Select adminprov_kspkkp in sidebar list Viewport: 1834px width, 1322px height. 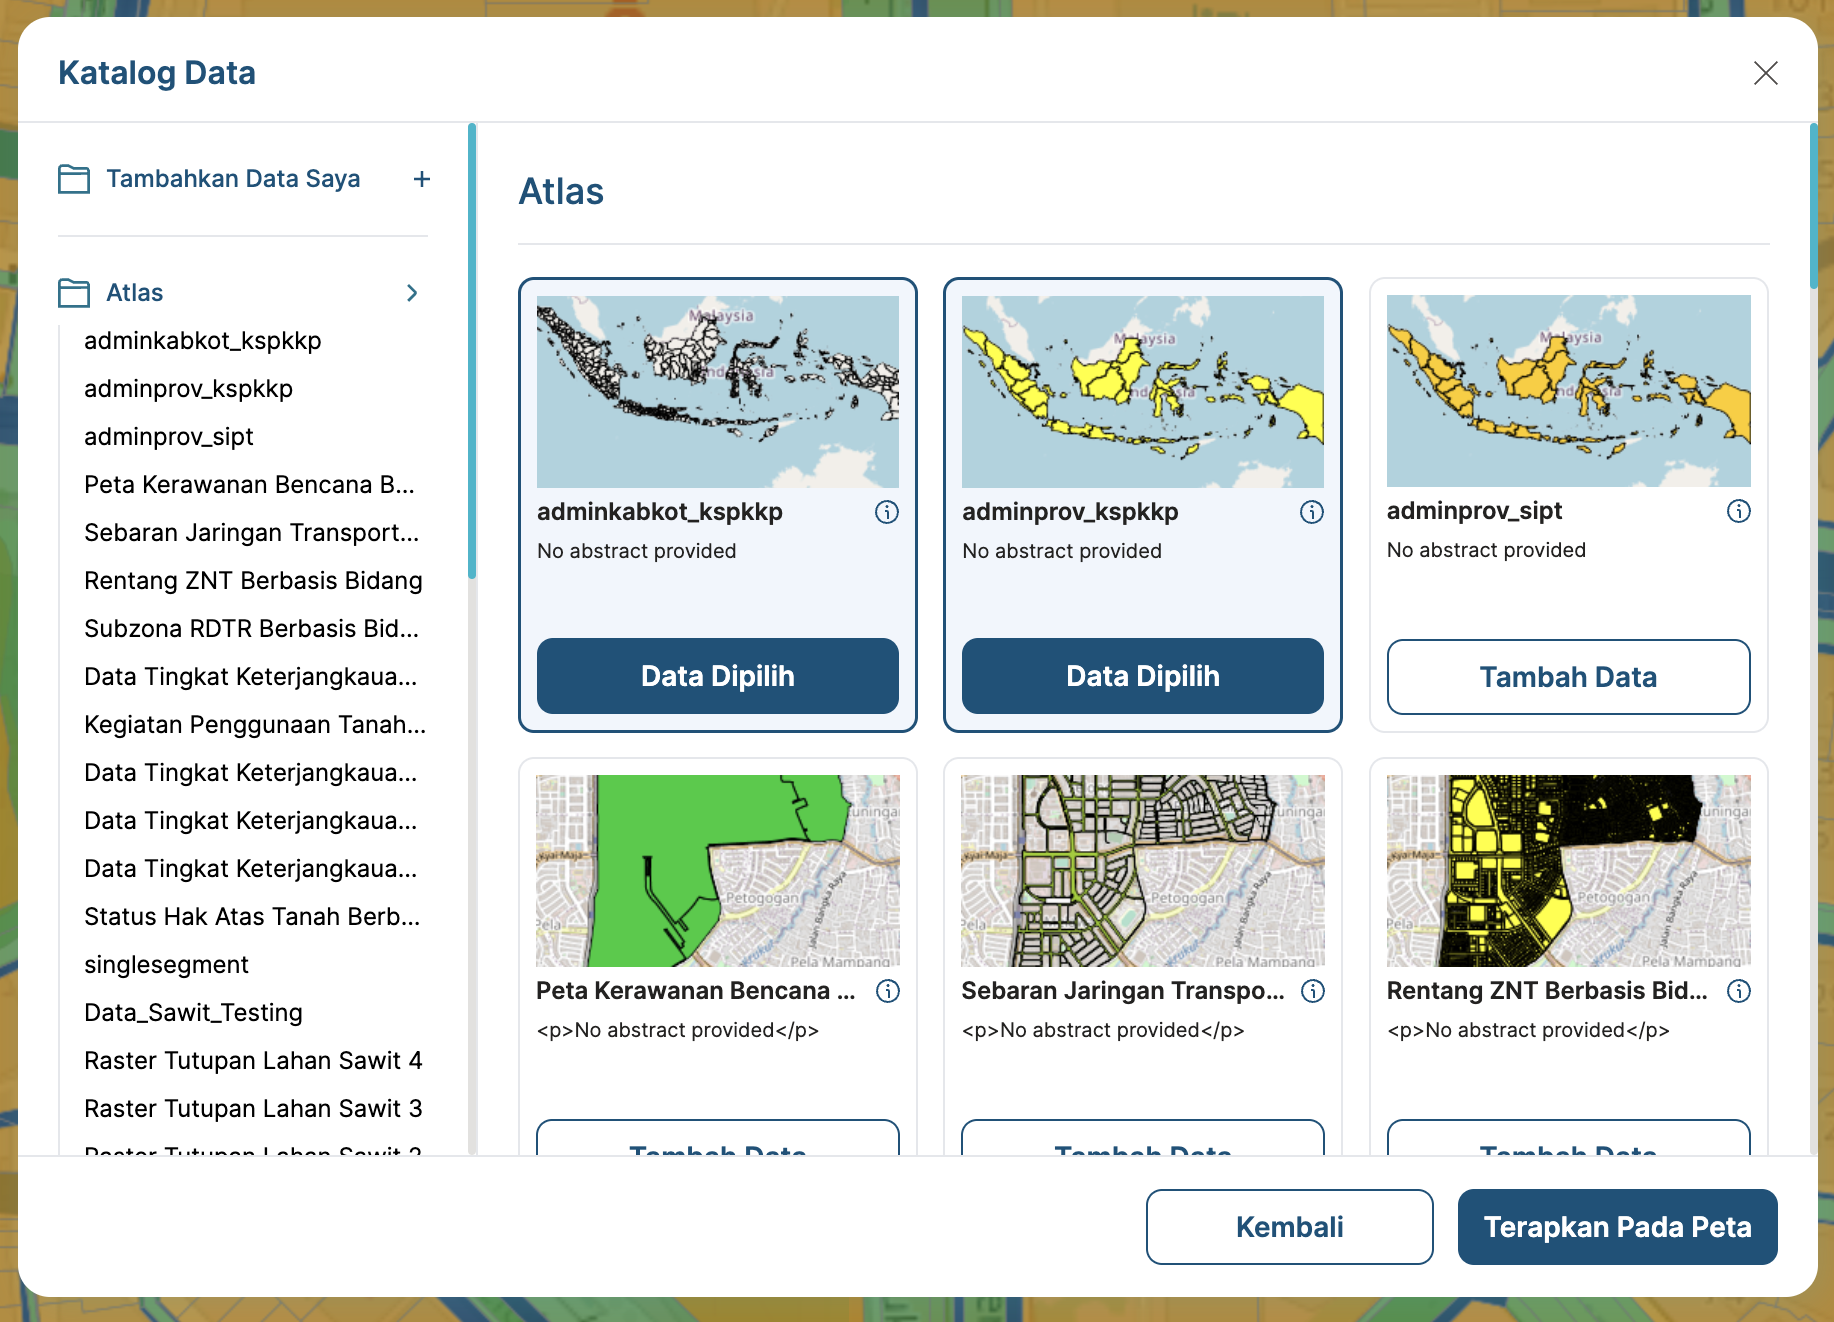189,389
